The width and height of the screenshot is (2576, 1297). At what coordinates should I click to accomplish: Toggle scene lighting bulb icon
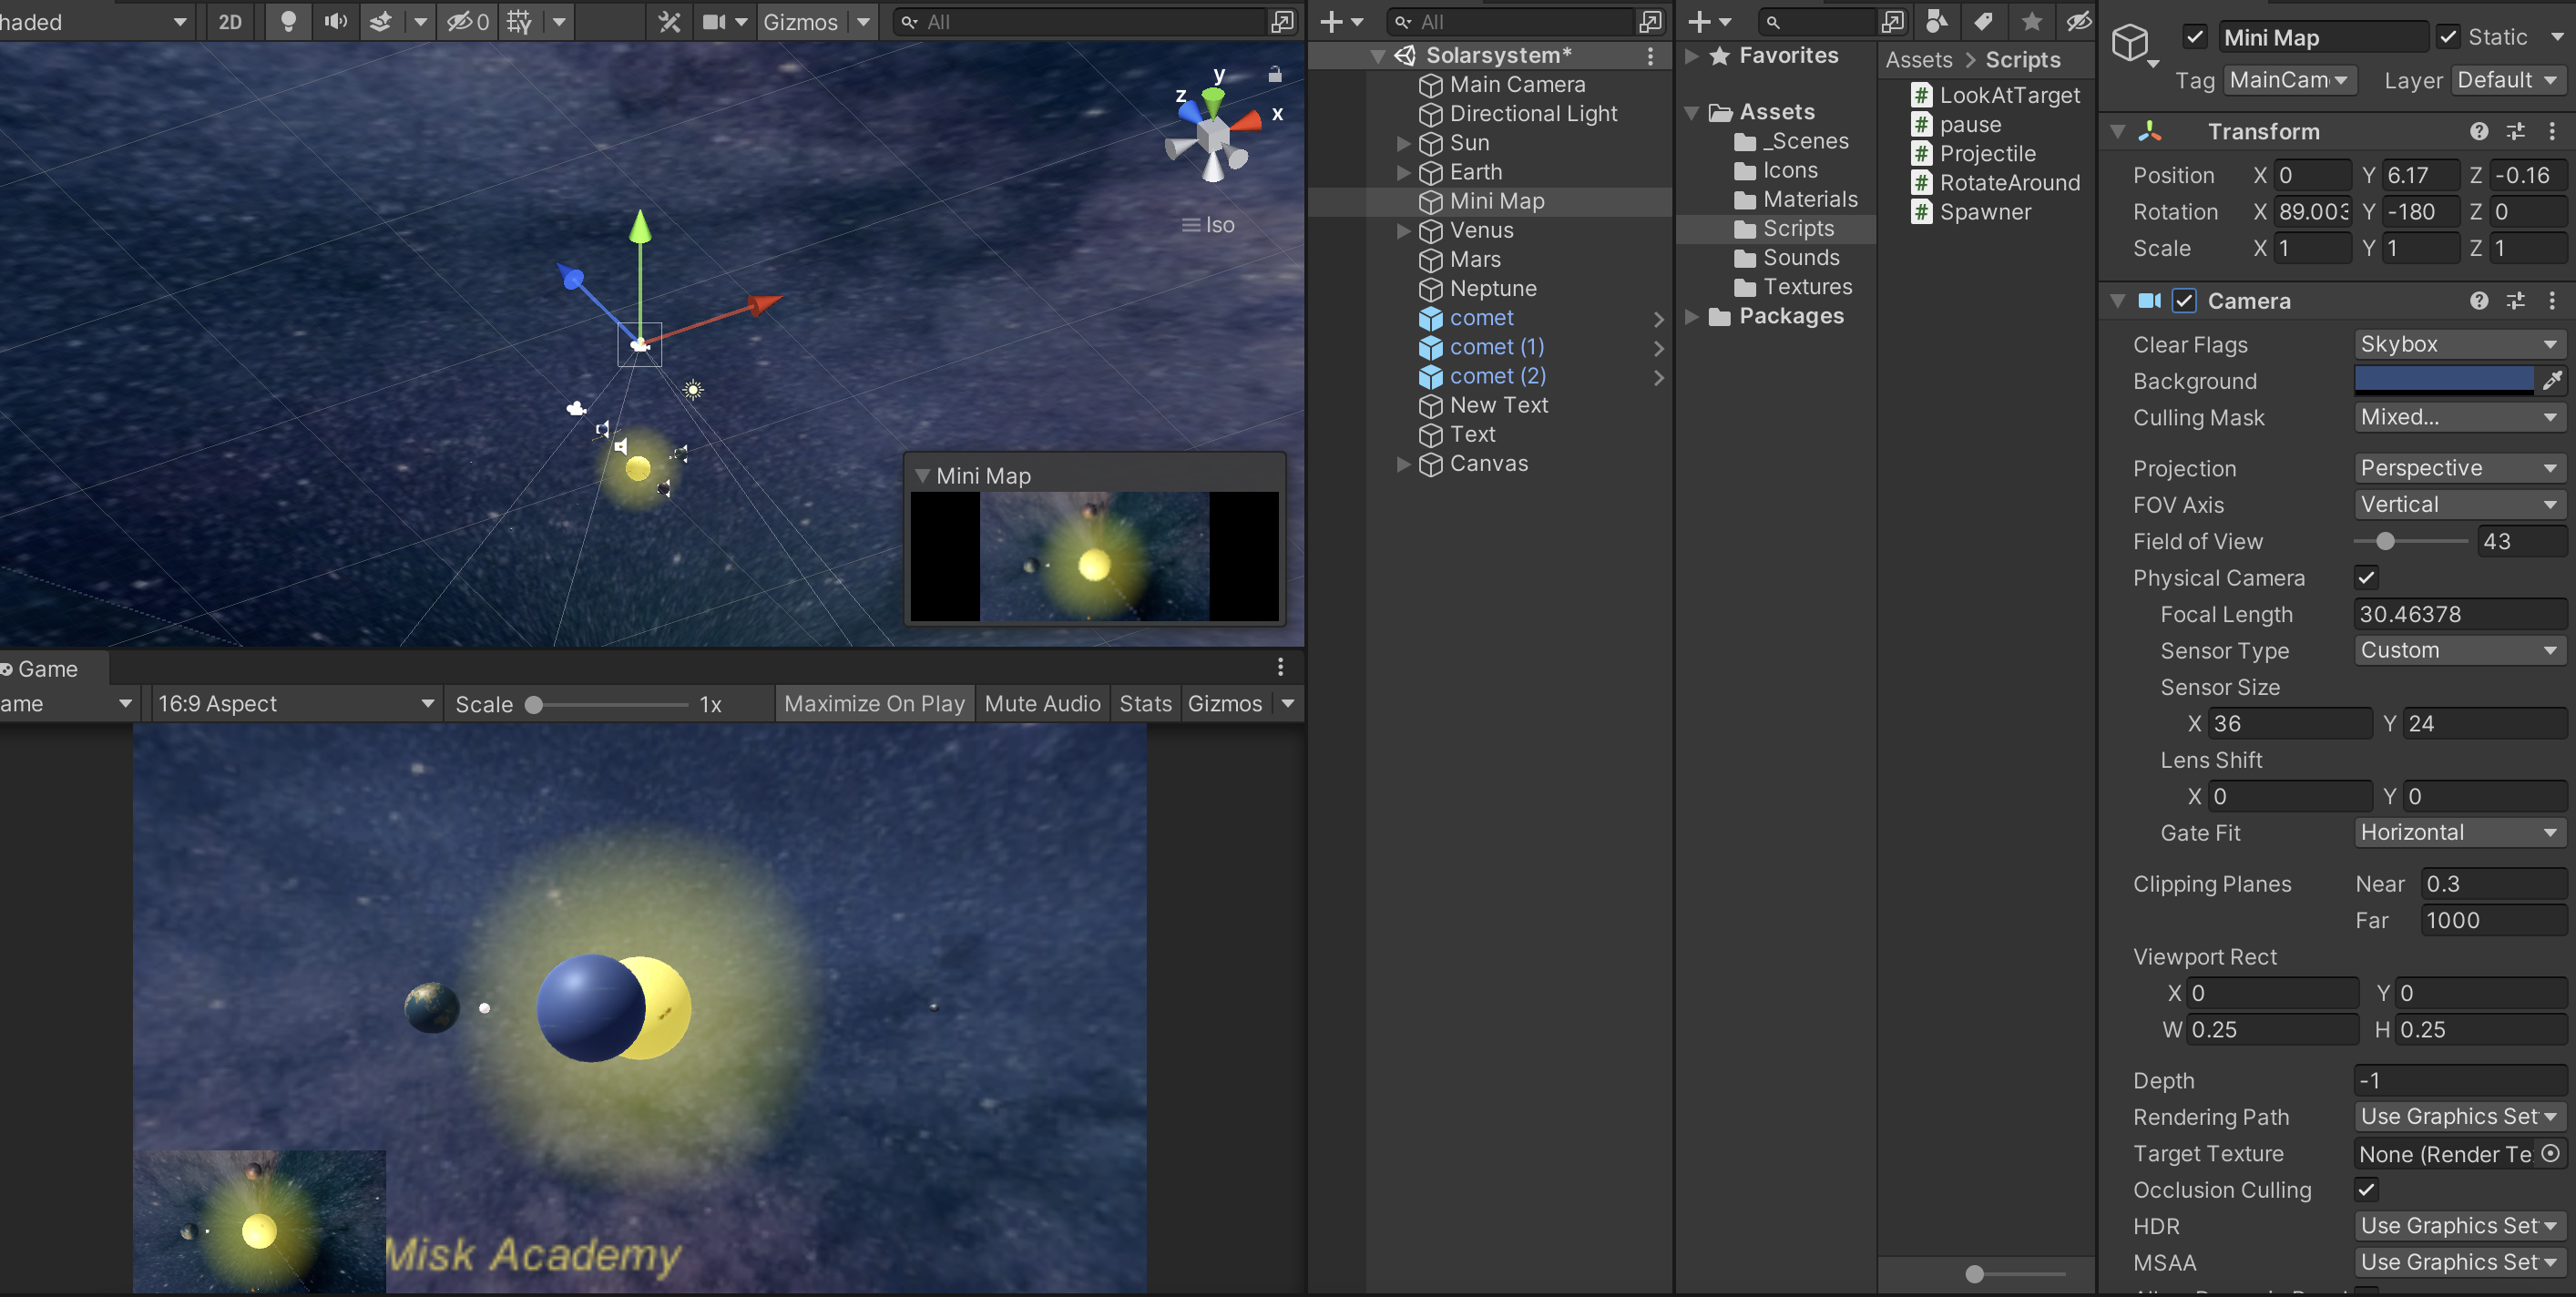[288, 22]
